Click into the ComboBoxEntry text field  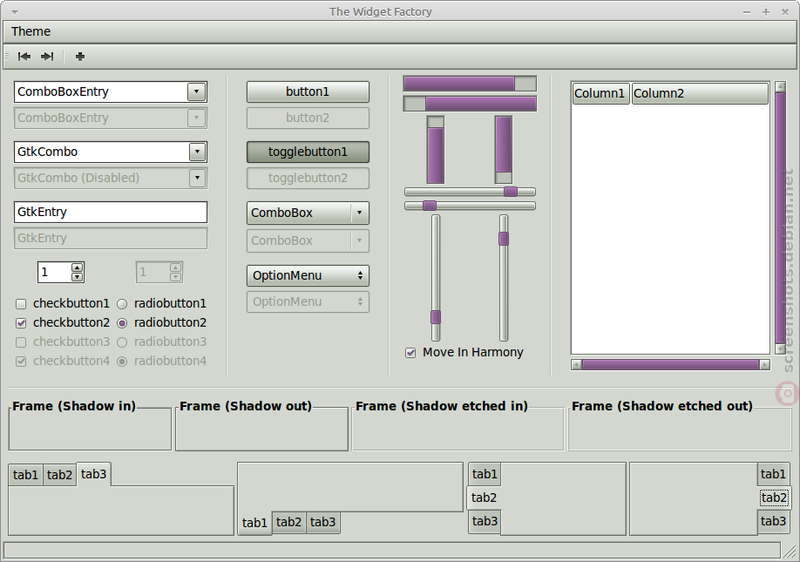(x=101, y=92)
